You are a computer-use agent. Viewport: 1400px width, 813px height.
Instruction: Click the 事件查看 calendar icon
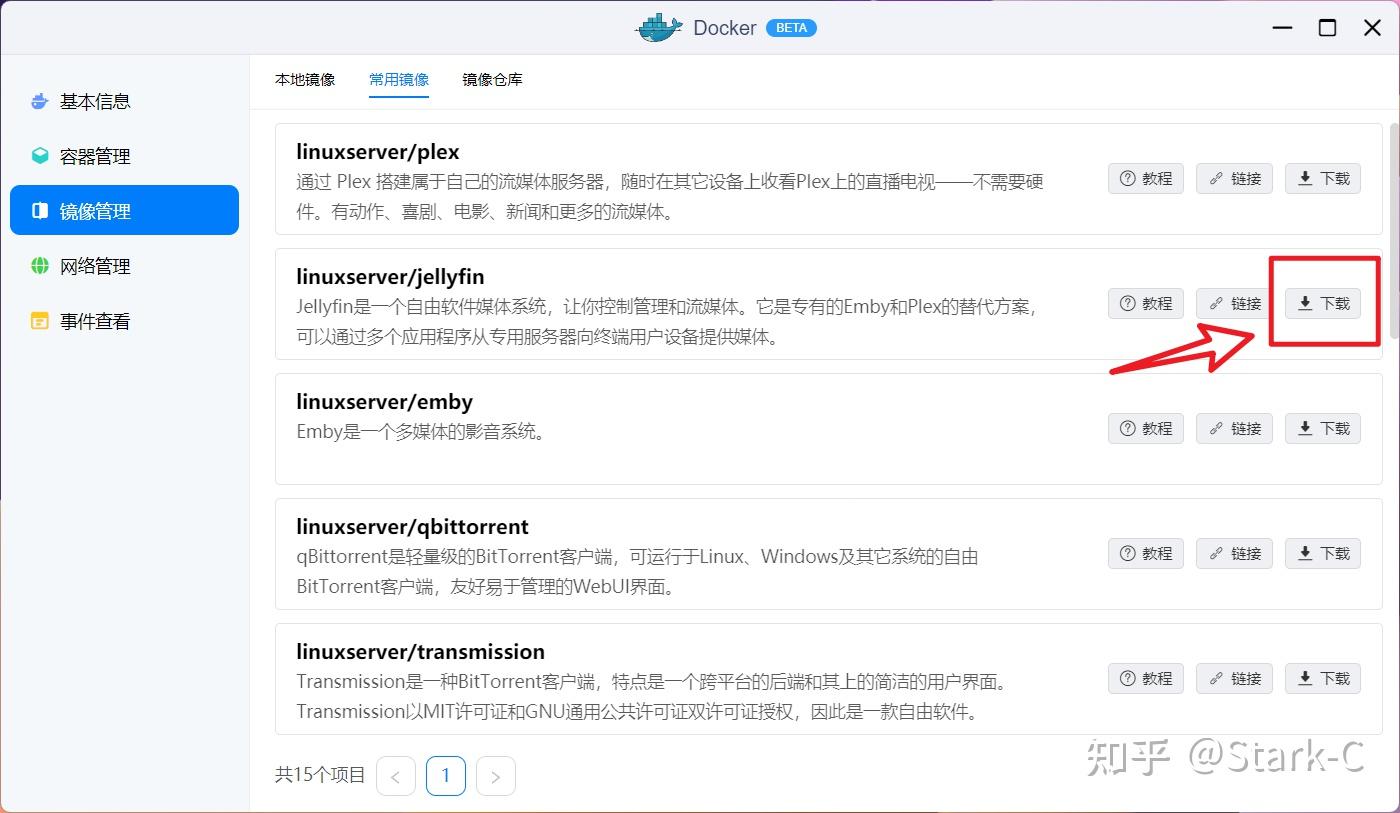point(38,320)
